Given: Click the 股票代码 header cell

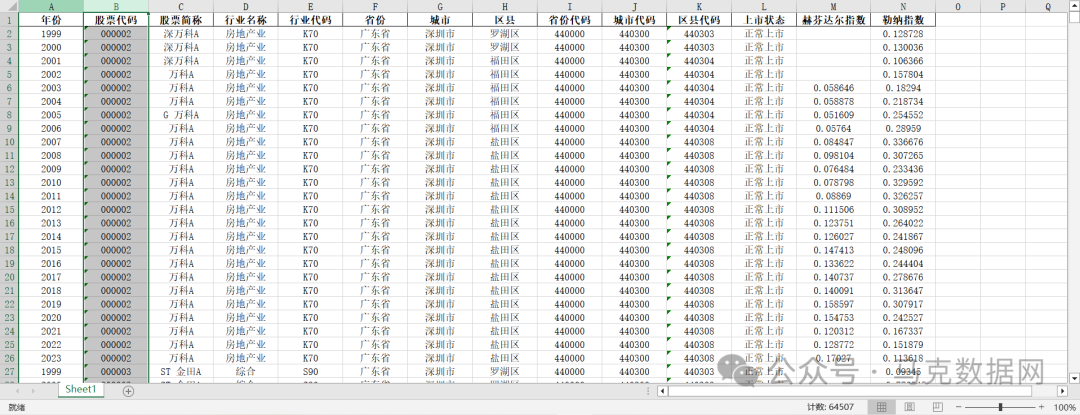Looking at the screenshot, I should (x=116, y=19).
